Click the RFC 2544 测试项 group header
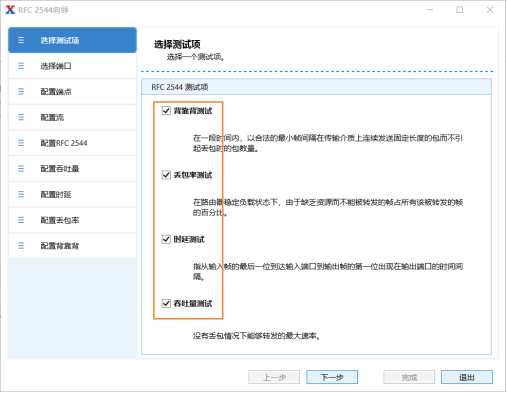Screen dimensions: 507x393 pos(316,87)
